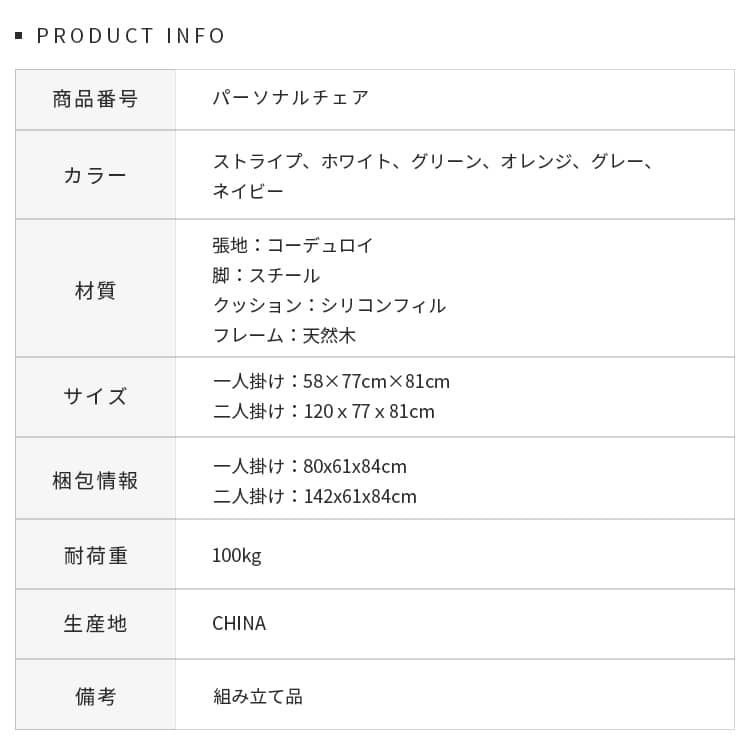Click the 脚：スチール material line
750x750 pixels.
coord(266,275)
